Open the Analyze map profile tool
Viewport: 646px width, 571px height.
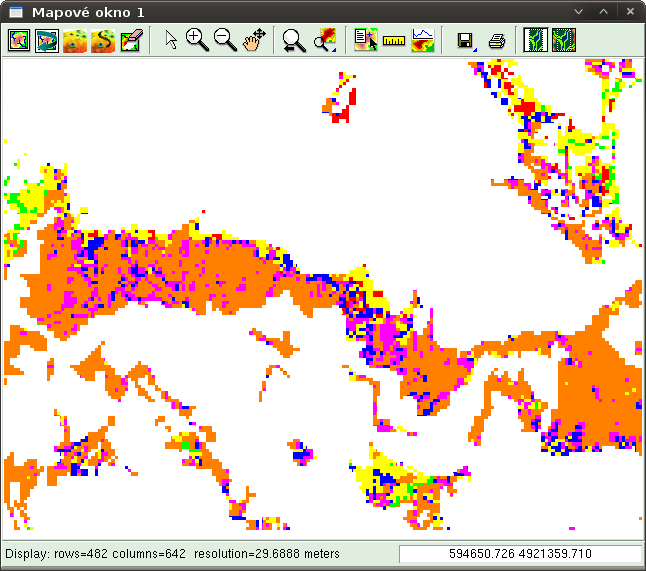pos(423,40)
